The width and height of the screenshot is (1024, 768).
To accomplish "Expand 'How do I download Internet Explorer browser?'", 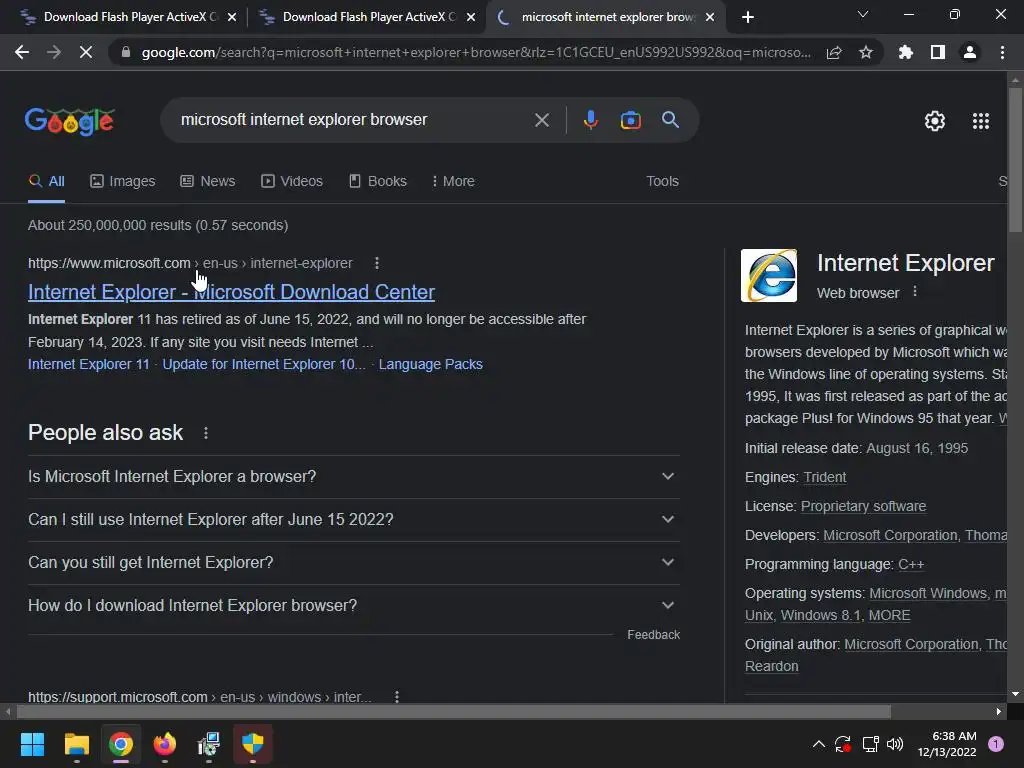I will pos(353,606).
